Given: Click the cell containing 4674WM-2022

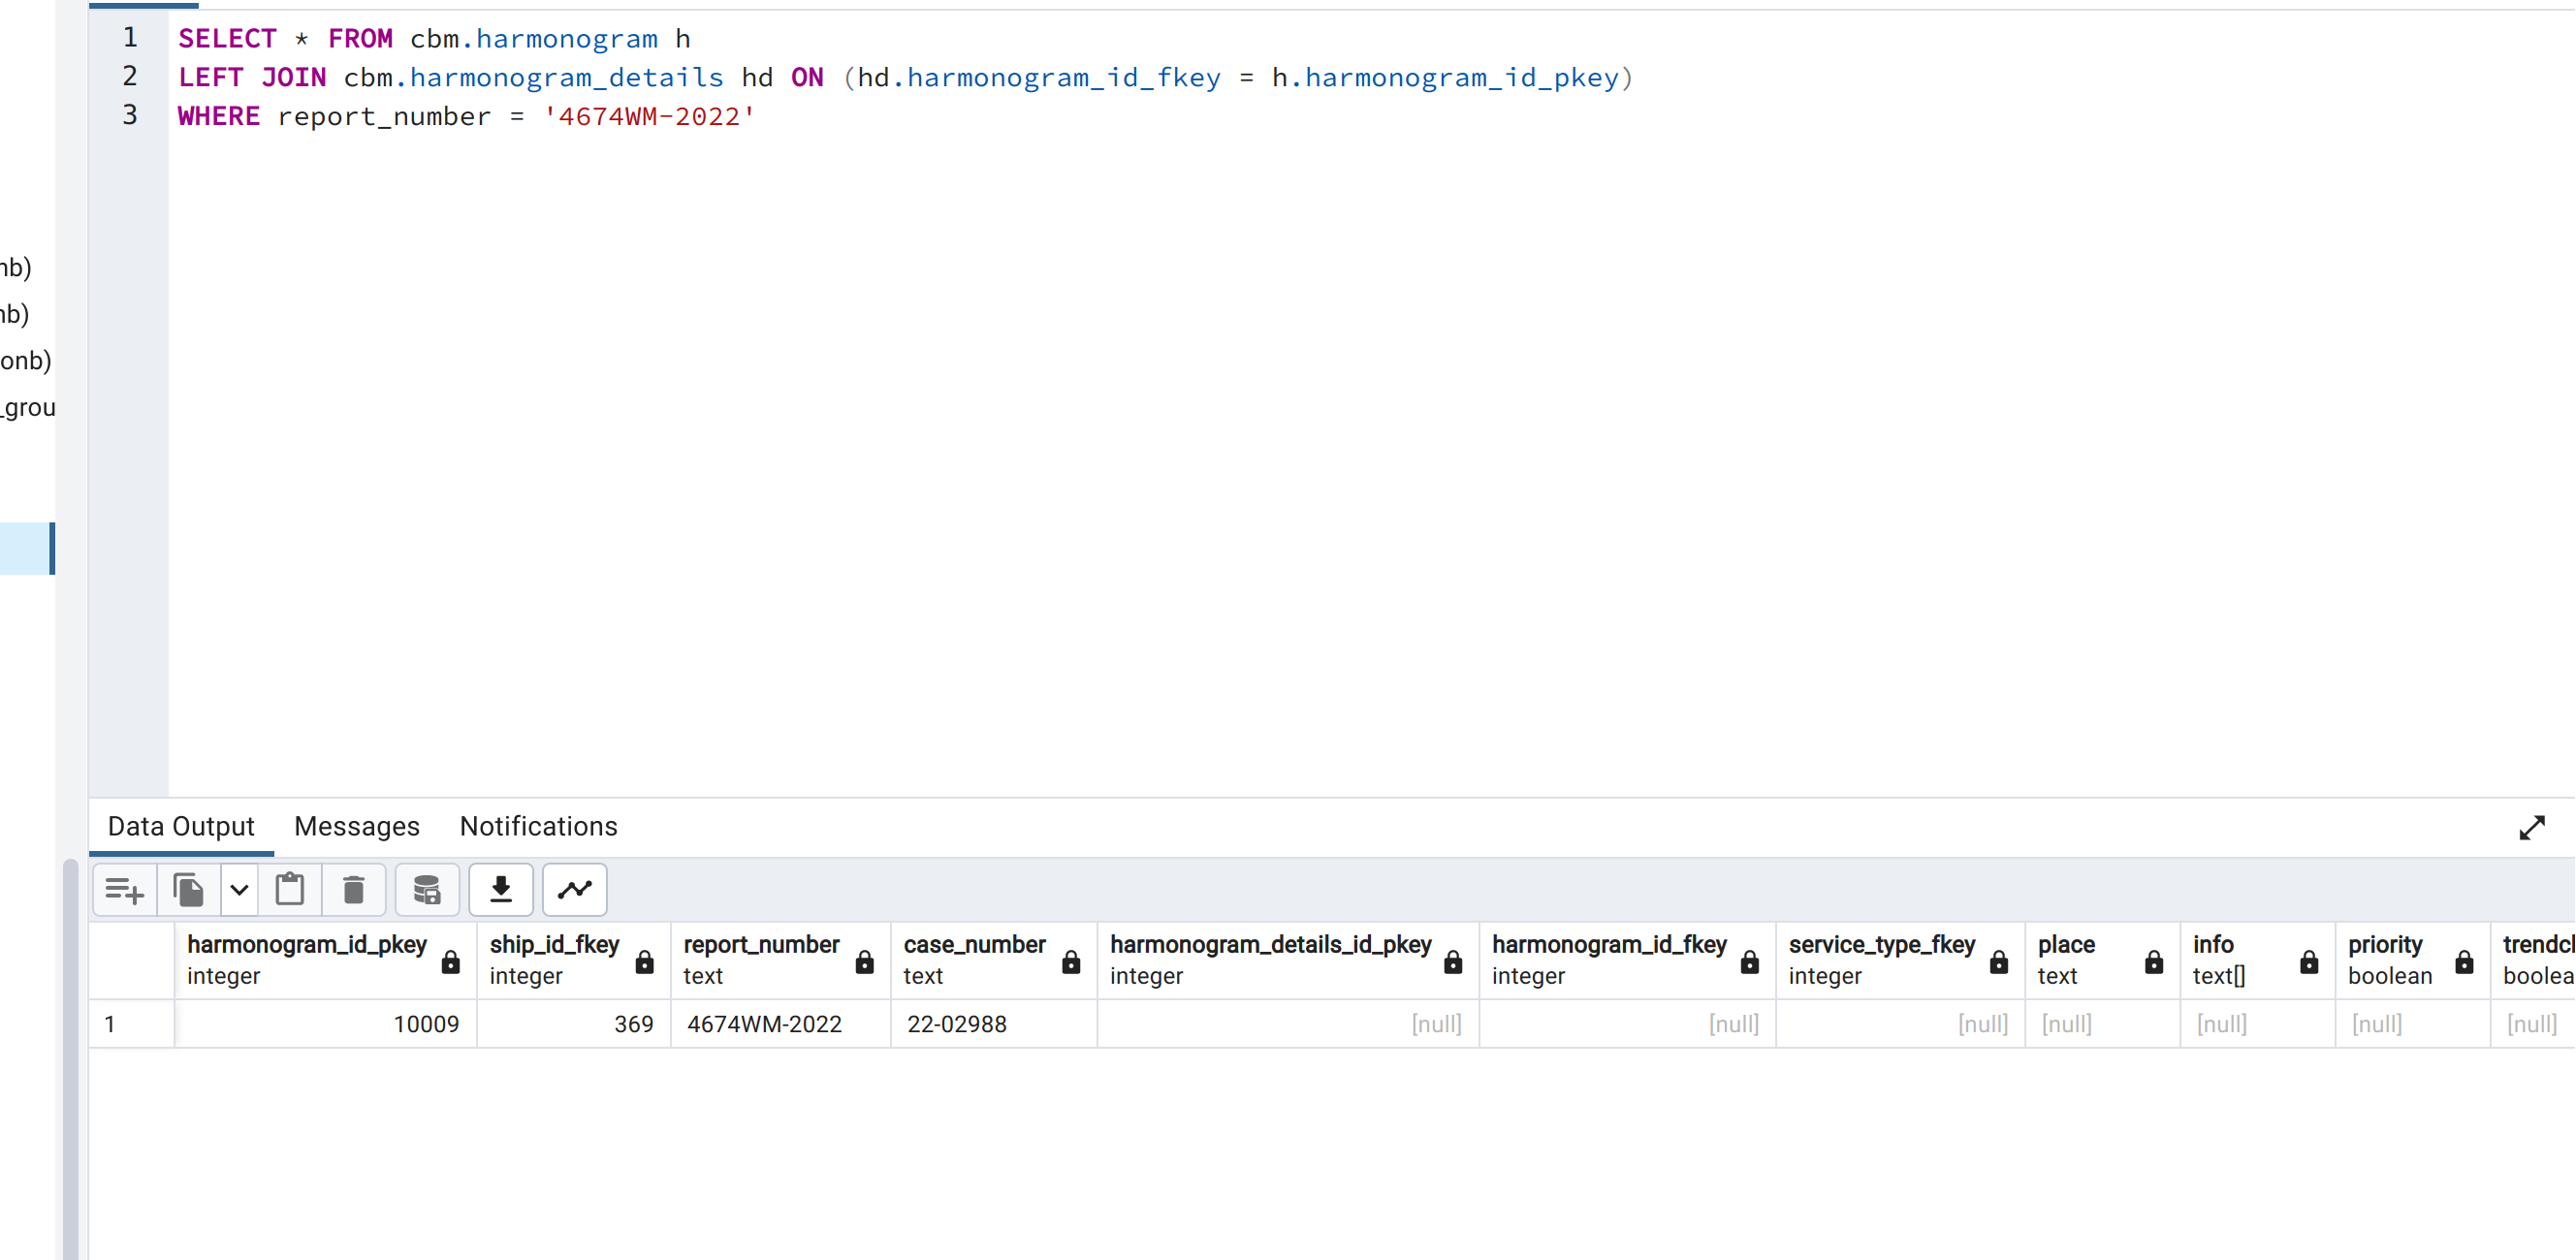Looking at the screenshot, I should [x=765, y=1024].
